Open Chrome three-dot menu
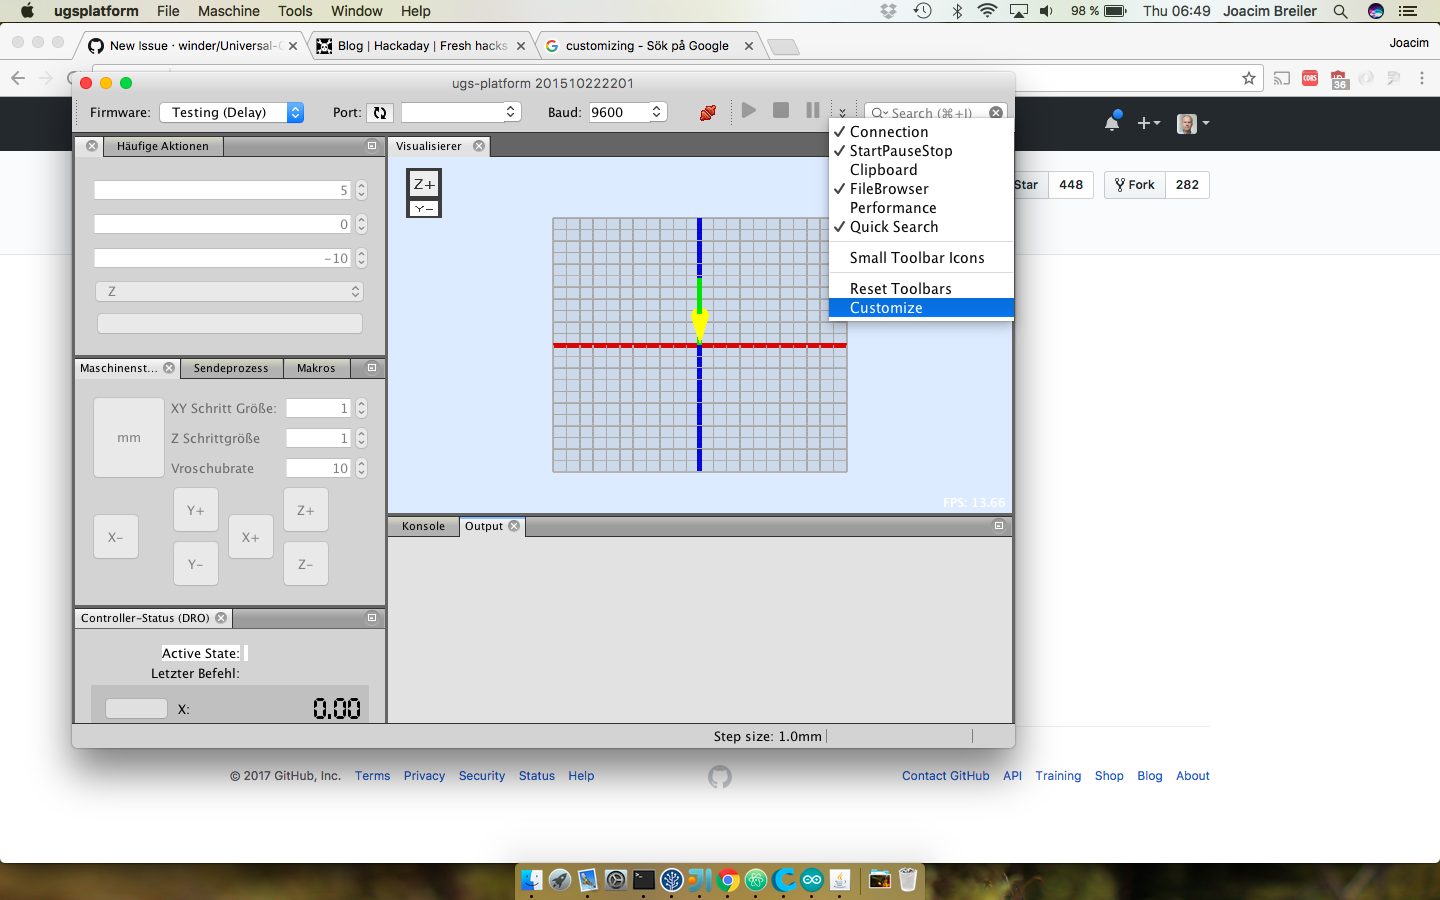1440x900 pixels. coord(1421,78)
